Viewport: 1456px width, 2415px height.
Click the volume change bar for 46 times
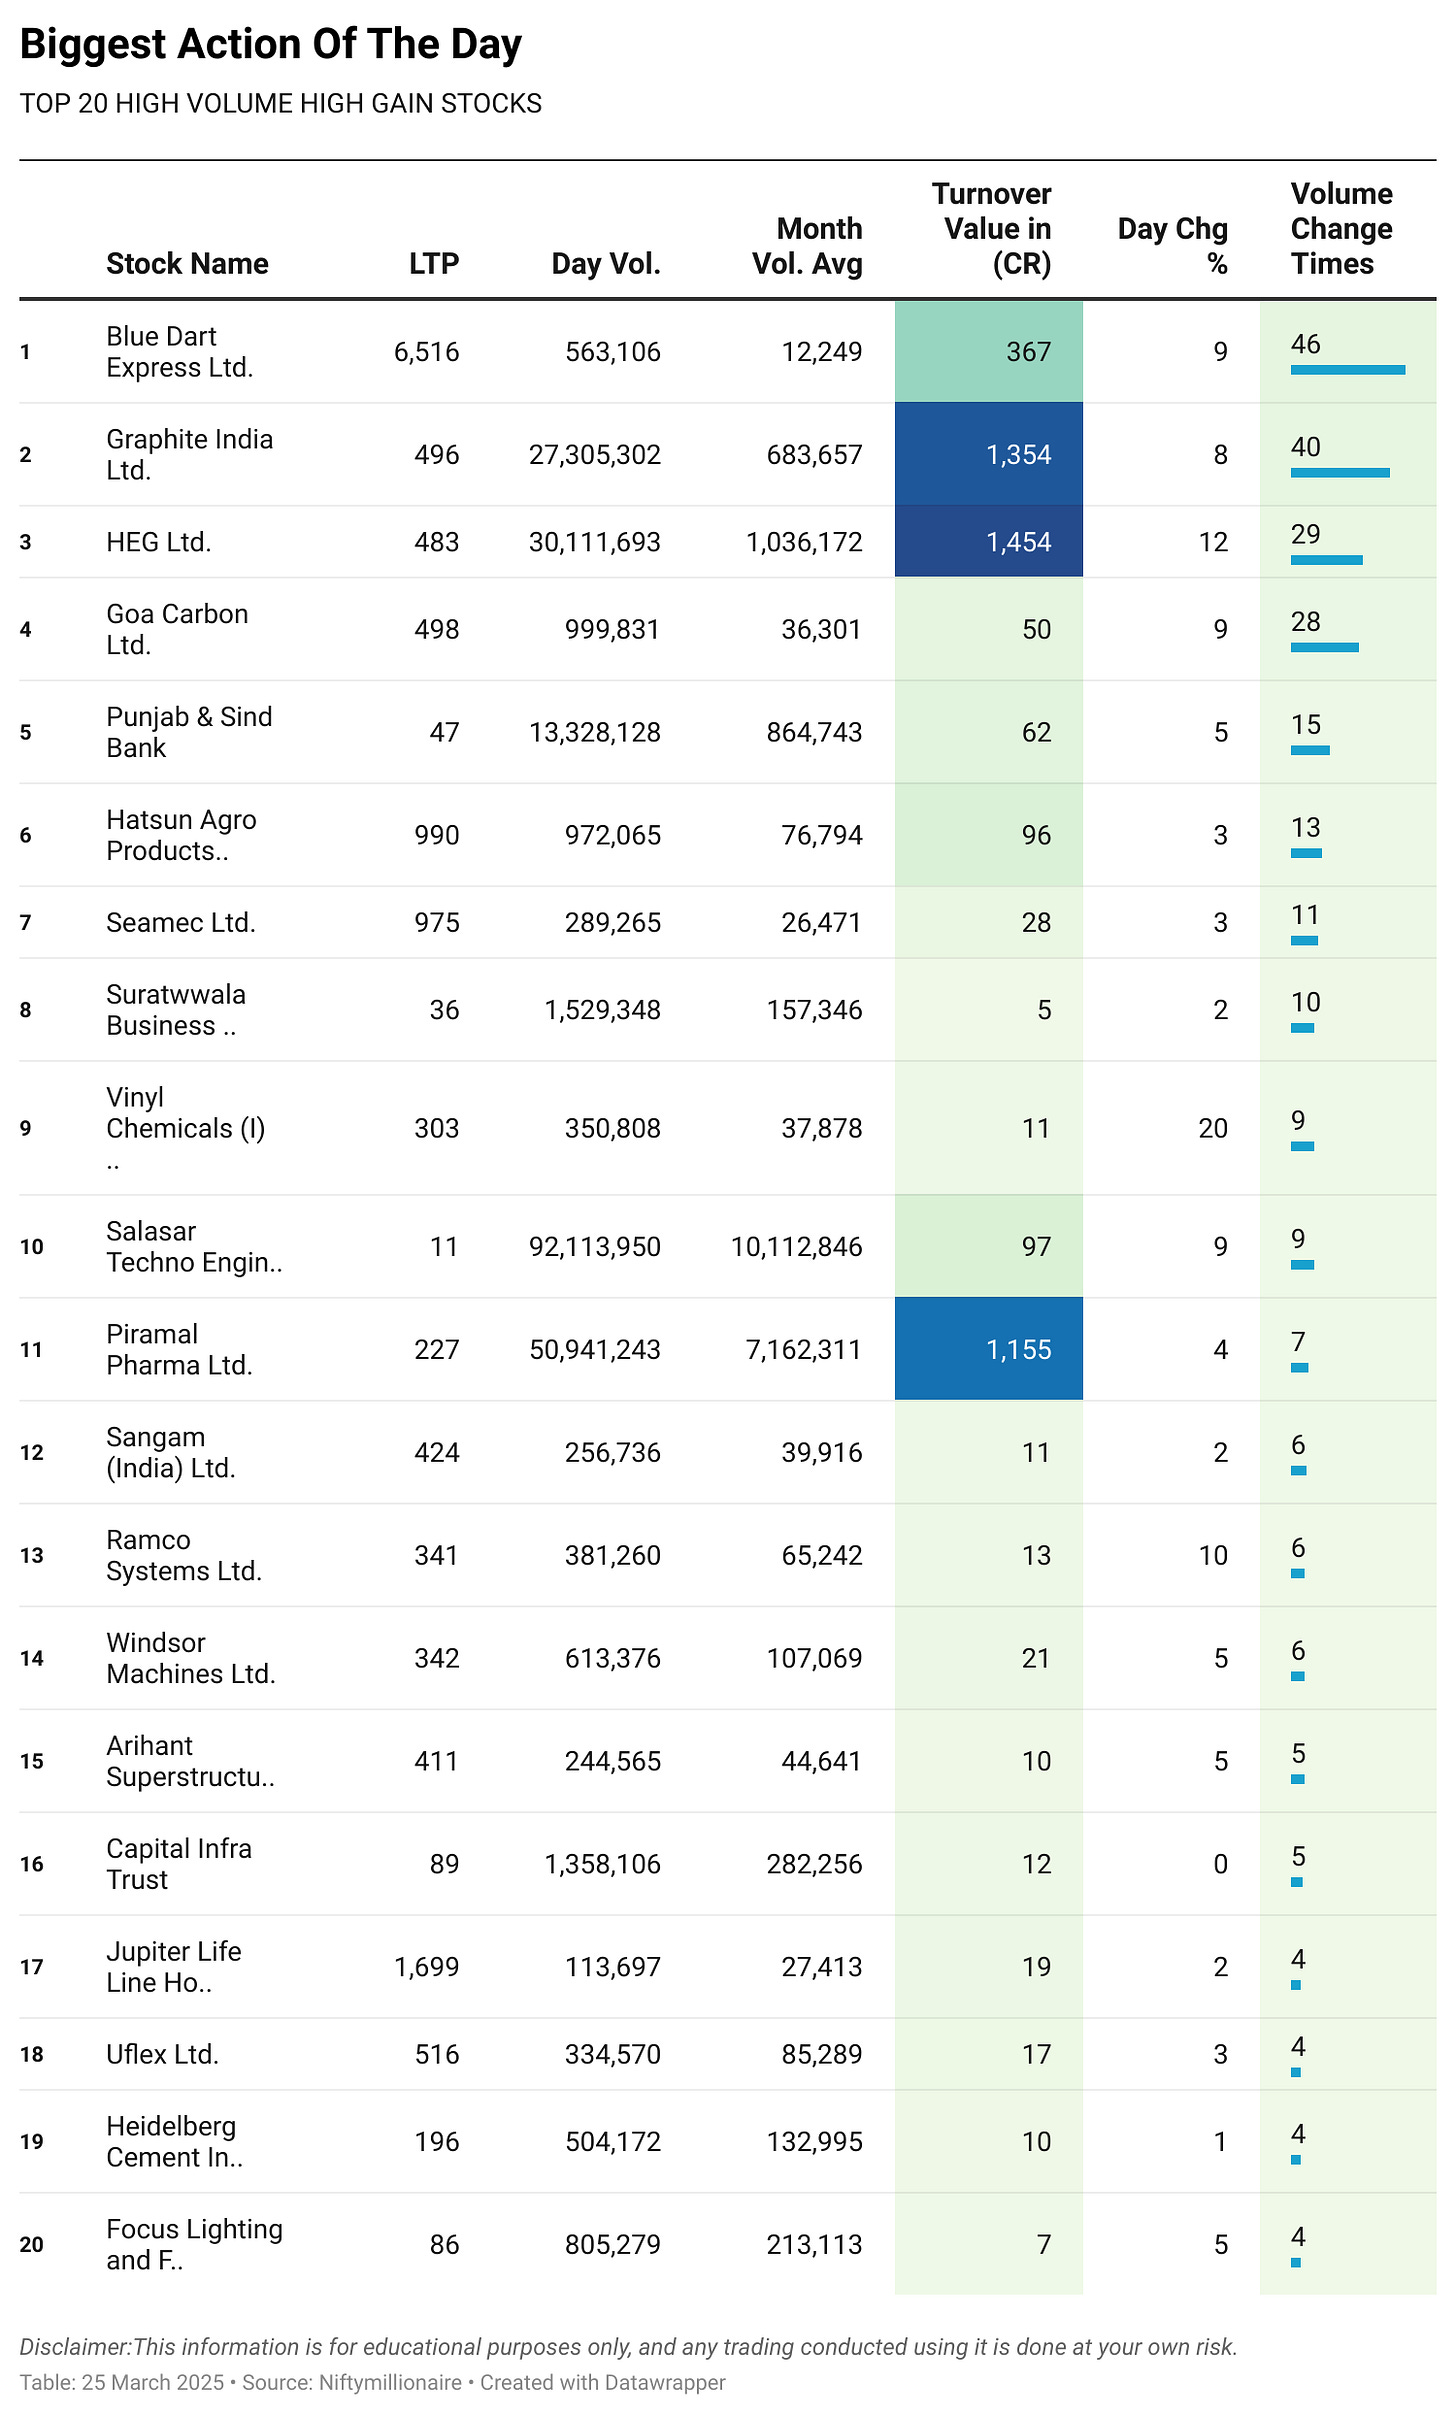tap(1348, 370)
